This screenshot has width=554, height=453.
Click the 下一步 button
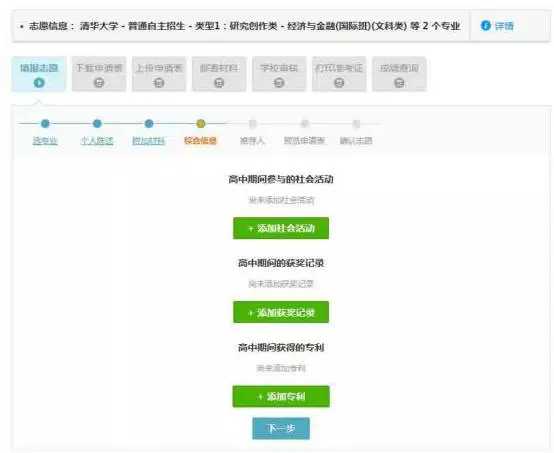[x=281, y=428]
